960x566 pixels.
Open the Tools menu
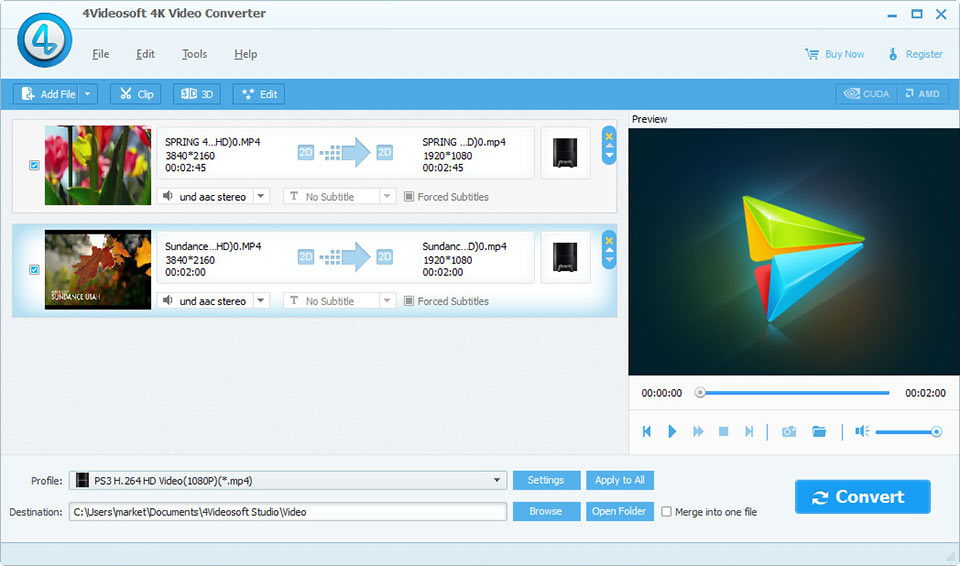[194, 54]
